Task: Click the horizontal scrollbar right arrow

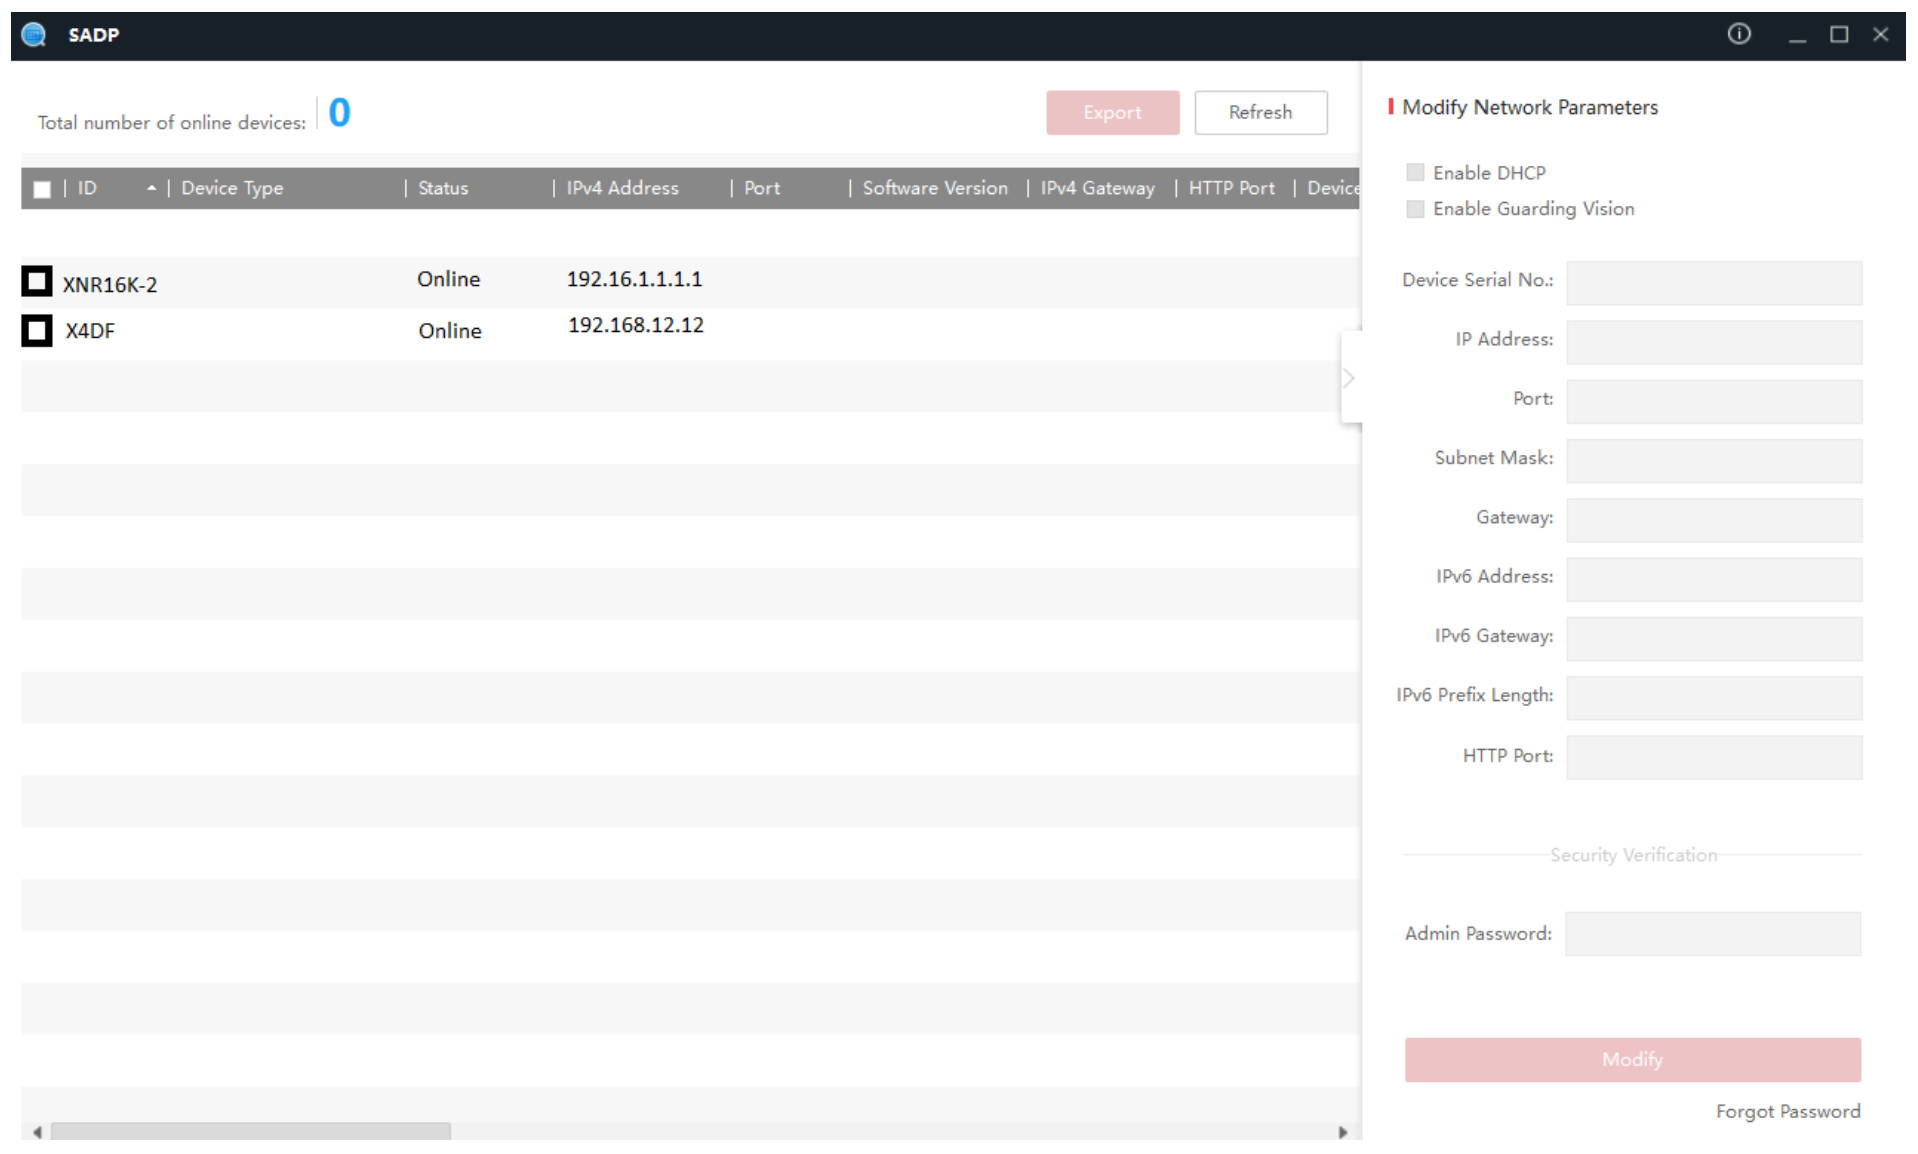Action: click(x=1343, y=1132)
